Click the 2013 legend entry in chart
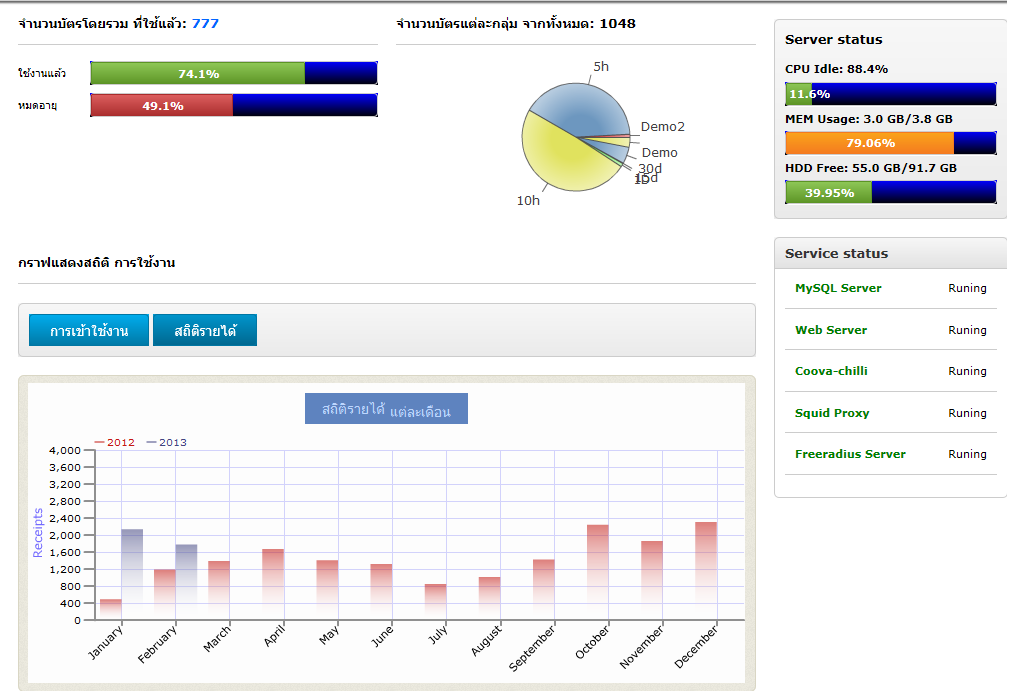 click(166, 442)
